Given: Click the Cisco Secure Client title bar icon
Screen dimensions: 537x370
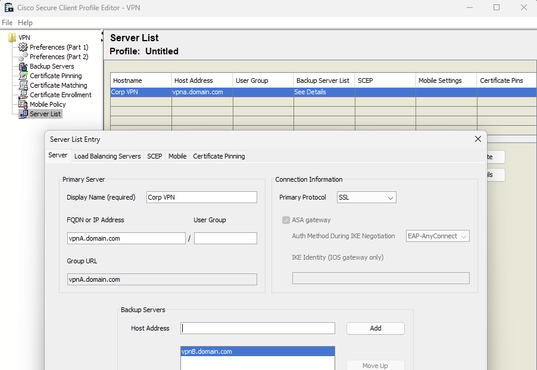Looking at the screenshot, I should tap(9, 8).
